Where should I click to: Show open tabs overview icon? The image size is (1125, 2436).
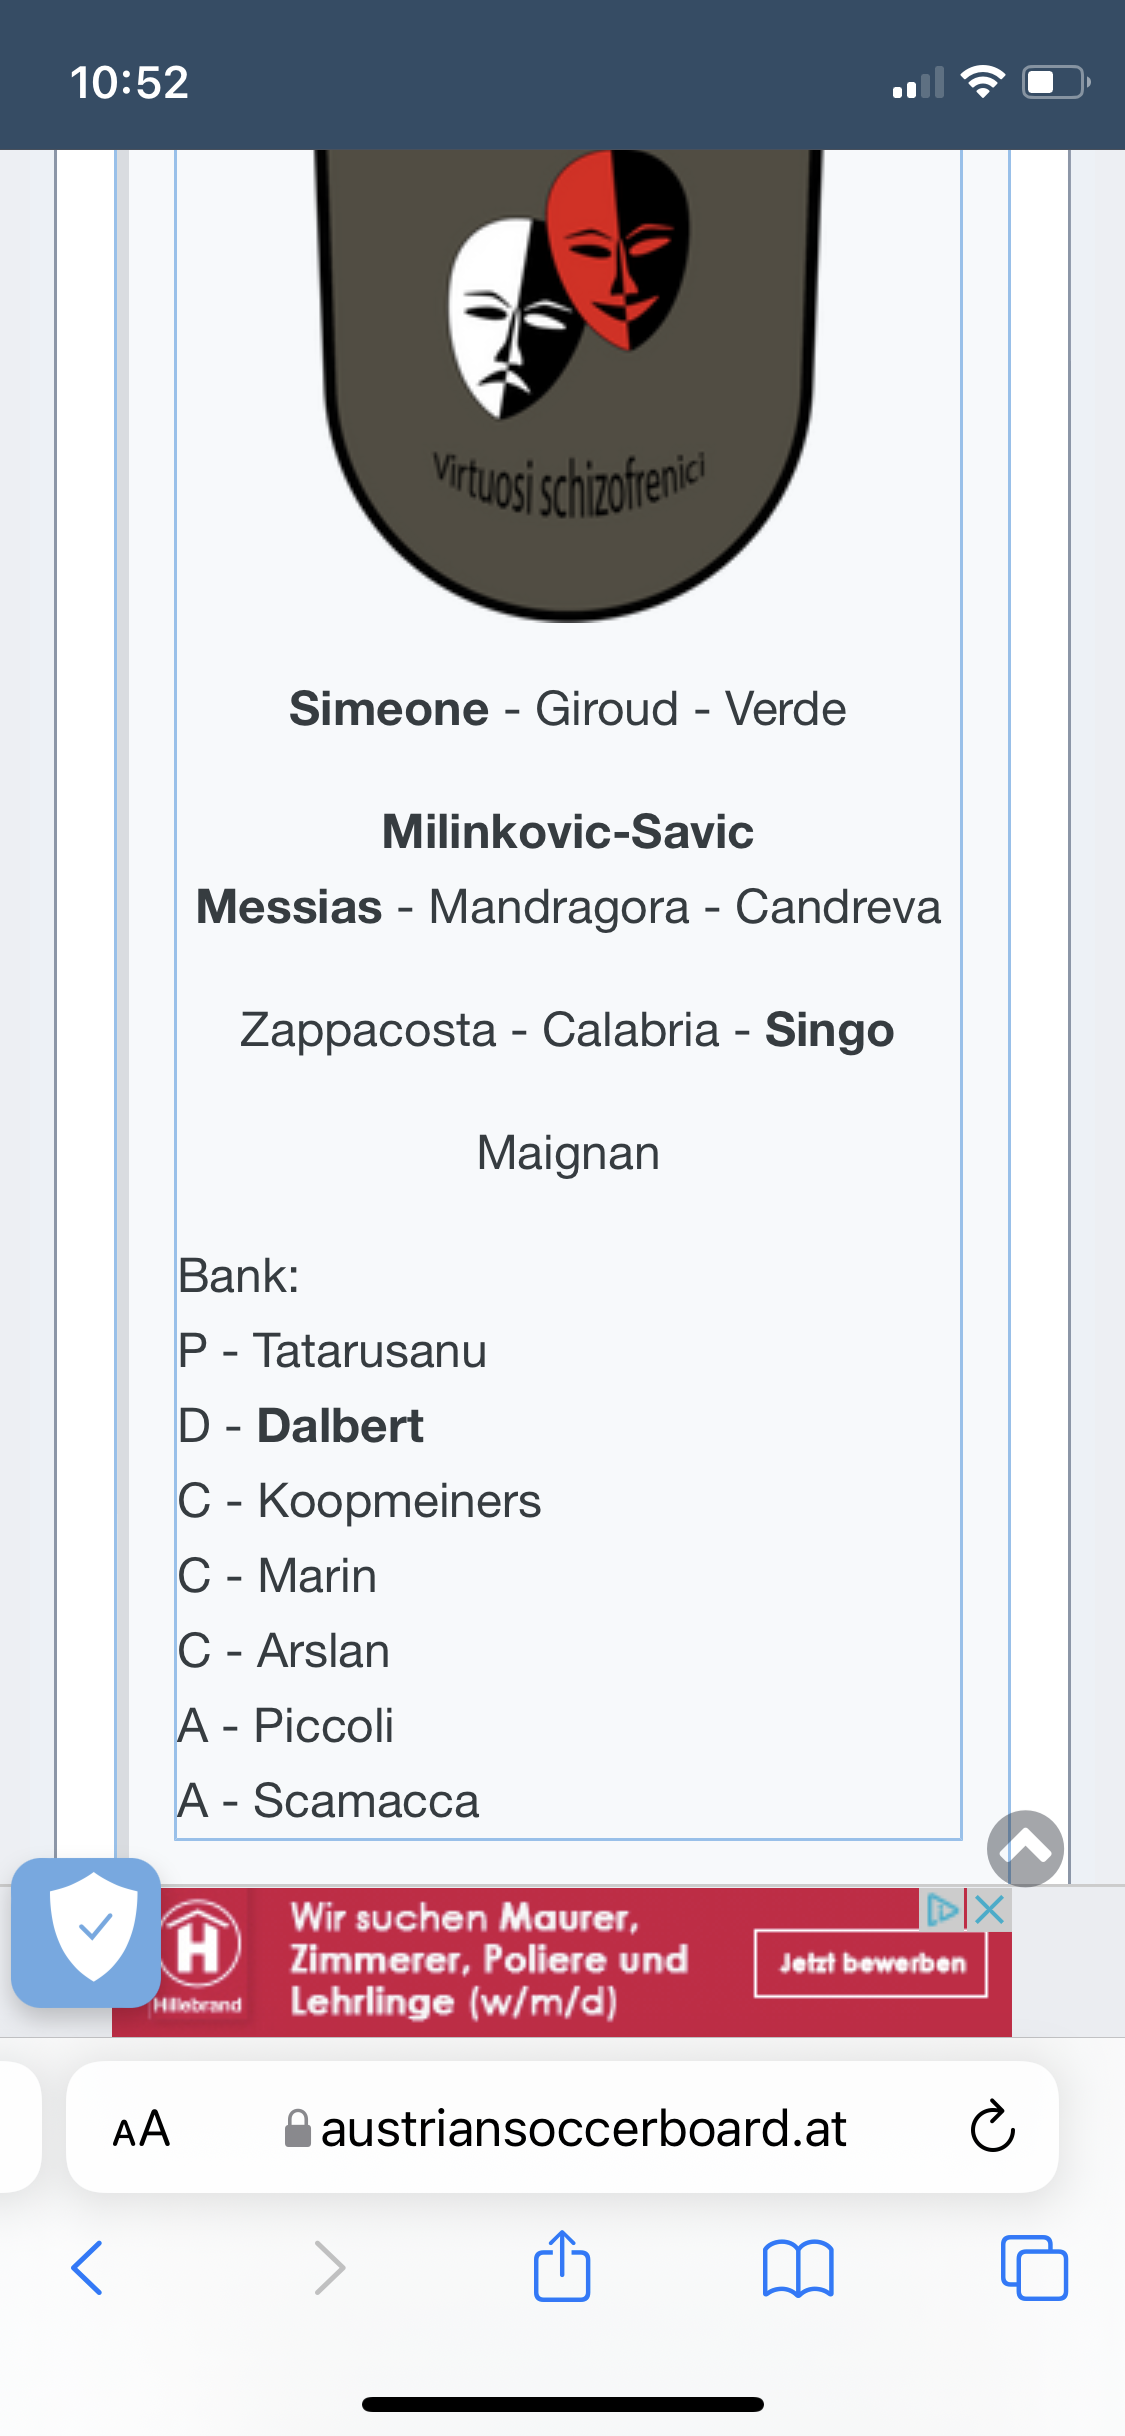(1034, 2267)
